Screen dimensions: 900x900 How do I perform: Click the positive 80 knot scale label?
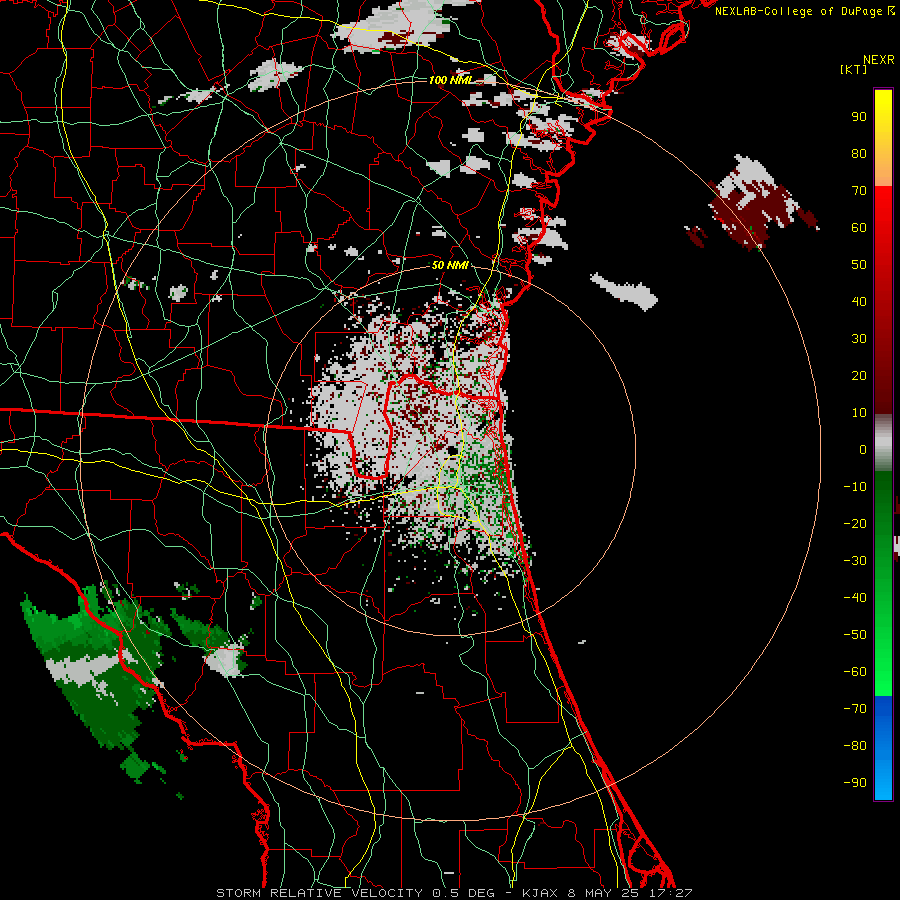[859, 153]
